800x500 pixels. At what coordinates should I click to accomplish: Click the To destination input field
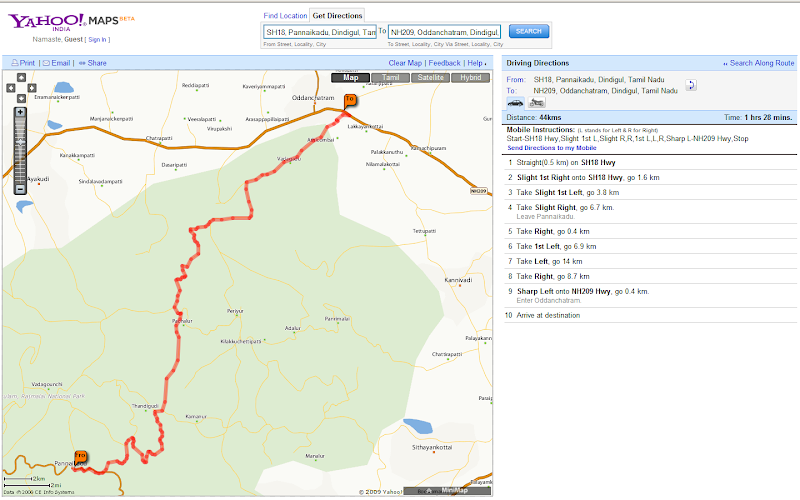click(444, 32)
